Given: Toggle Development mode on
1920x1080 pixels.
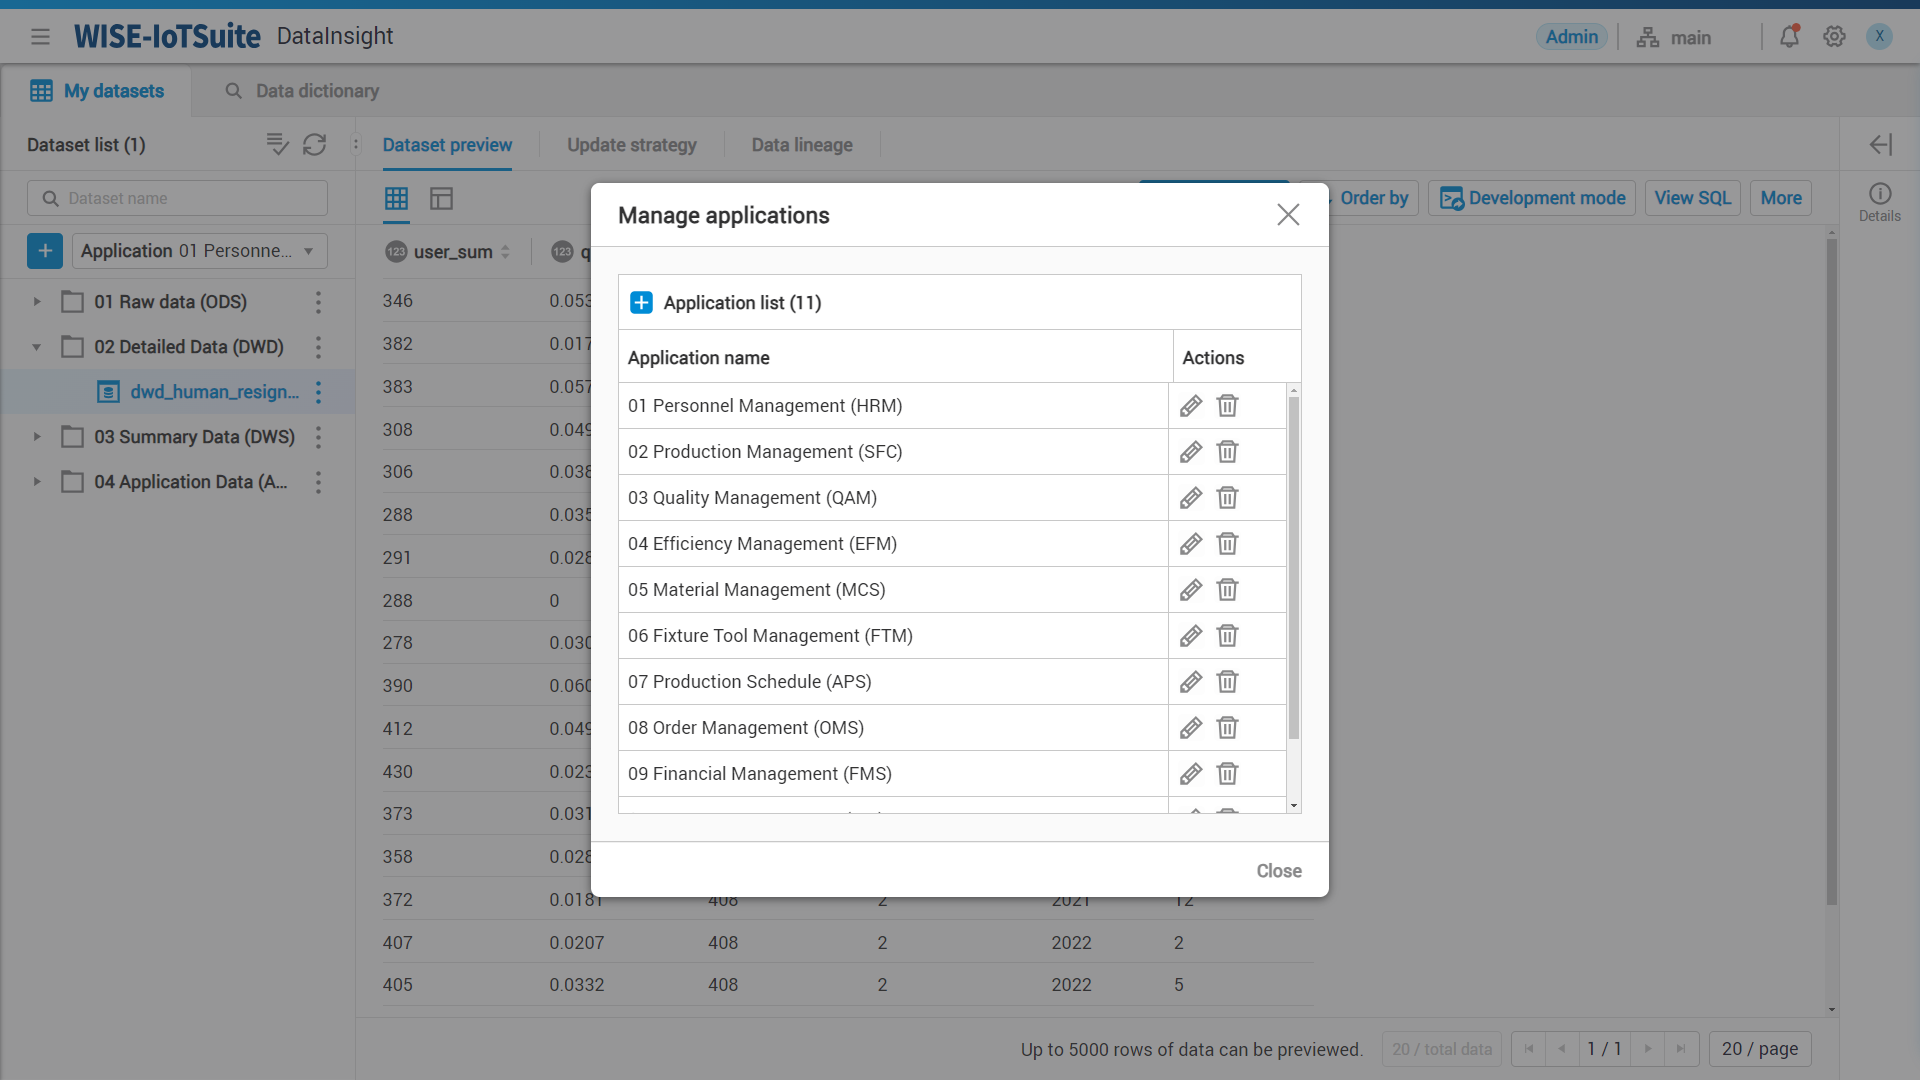Looking at the screenshot, I should pyautogui.click(x=1532, y=198).
